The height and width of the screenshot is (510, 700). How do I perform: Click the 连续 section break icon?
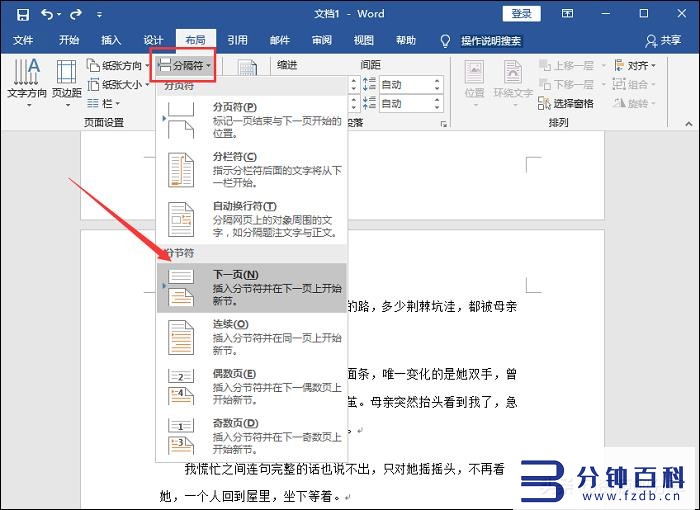click(180, 337)
